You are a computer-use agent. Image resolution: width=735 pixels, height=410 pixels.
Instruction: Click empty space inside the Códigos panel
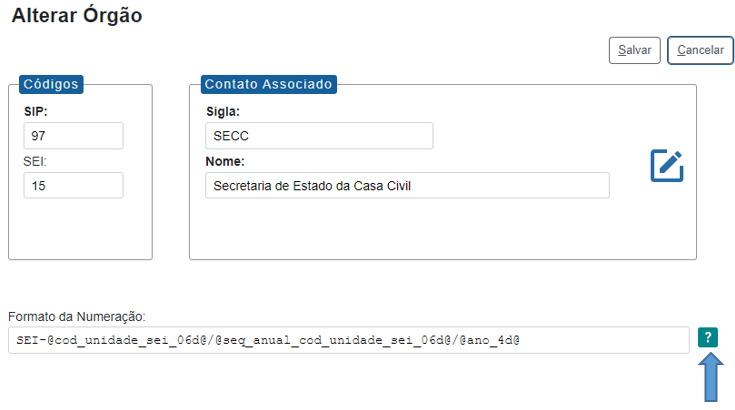(80, 230)
